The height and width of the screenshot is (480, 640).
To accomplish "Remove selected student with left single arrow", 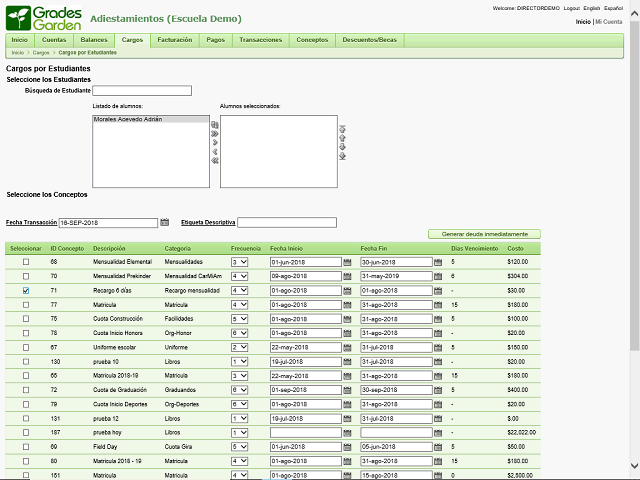I will point(215,152).
